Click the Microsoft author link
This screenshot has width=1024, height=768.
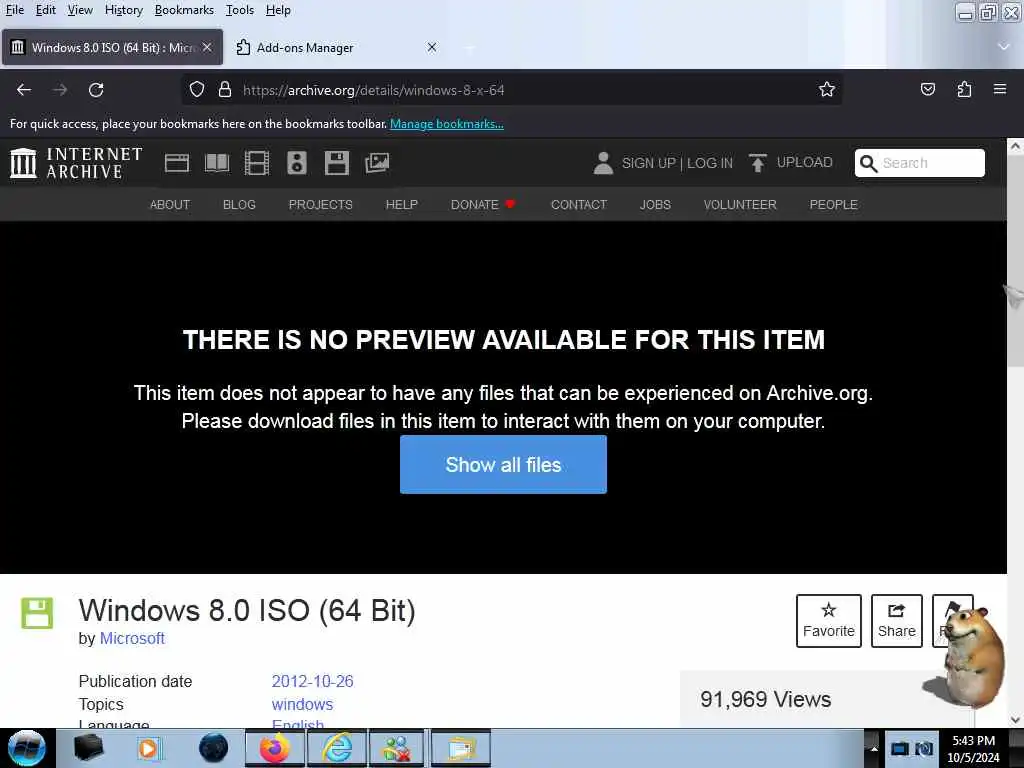coord(132,638)
